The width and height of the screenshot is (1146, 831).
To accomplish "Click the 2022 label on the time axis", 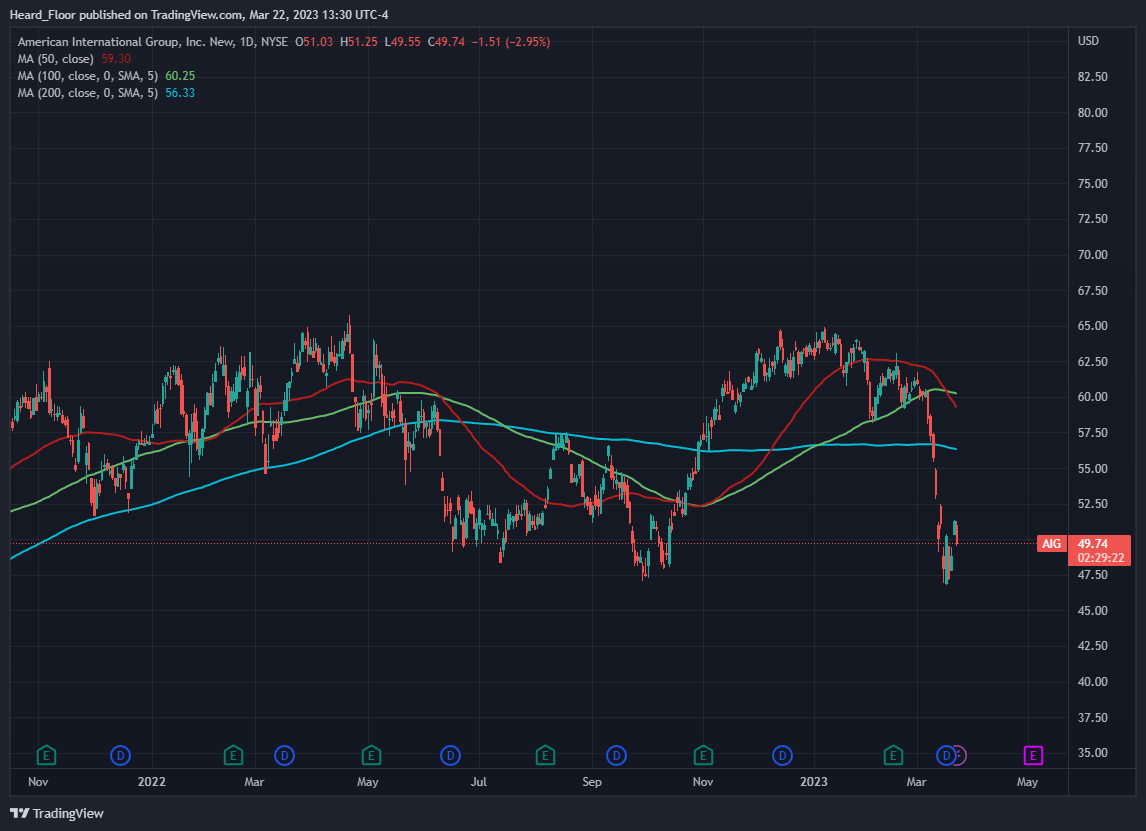I will (x=151, y=781).
